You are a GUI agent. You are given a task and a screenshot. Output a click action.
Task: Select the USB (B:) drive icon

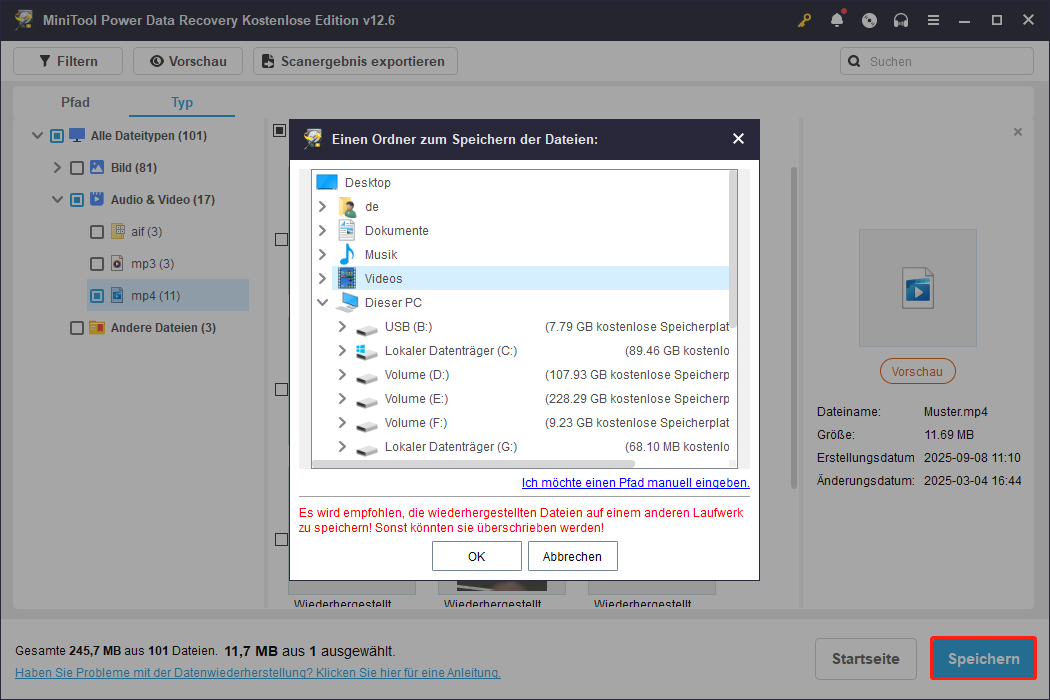pyautogui.click(x=367, y=327)
